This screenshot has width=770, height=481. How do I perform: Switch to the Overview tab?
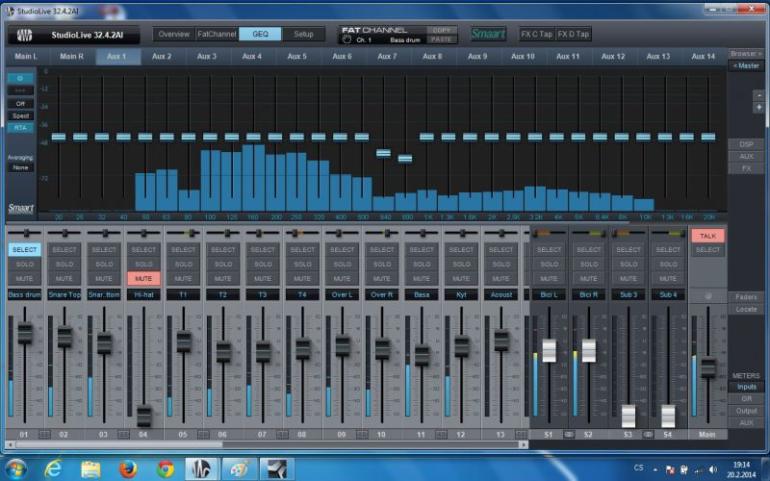coord(174,34)
